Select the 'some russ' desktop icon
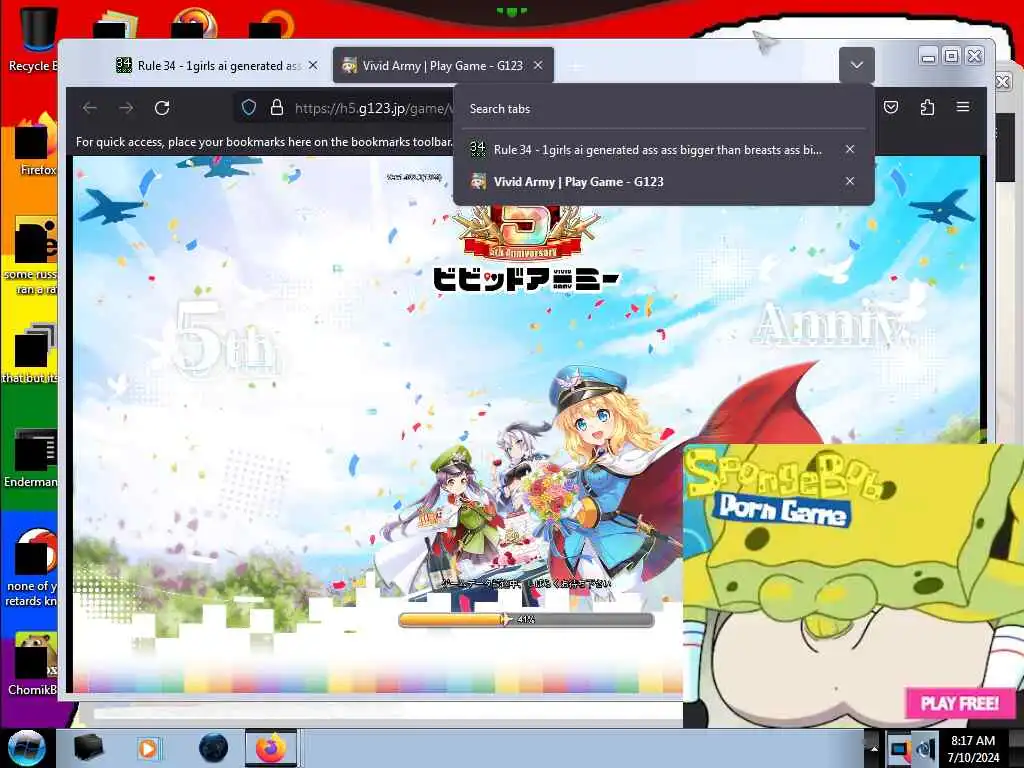The width and height of the screenshot is (1024, 768). pos(31,255)
